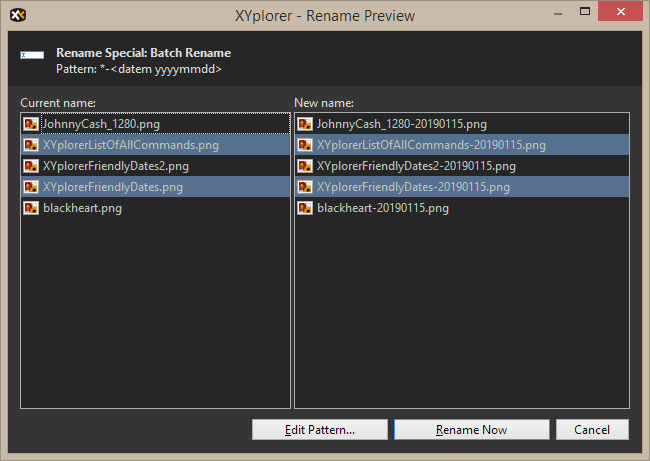Open the Edit Pattern dialog
The image size is (650, 461).
(x=320, y=429)
